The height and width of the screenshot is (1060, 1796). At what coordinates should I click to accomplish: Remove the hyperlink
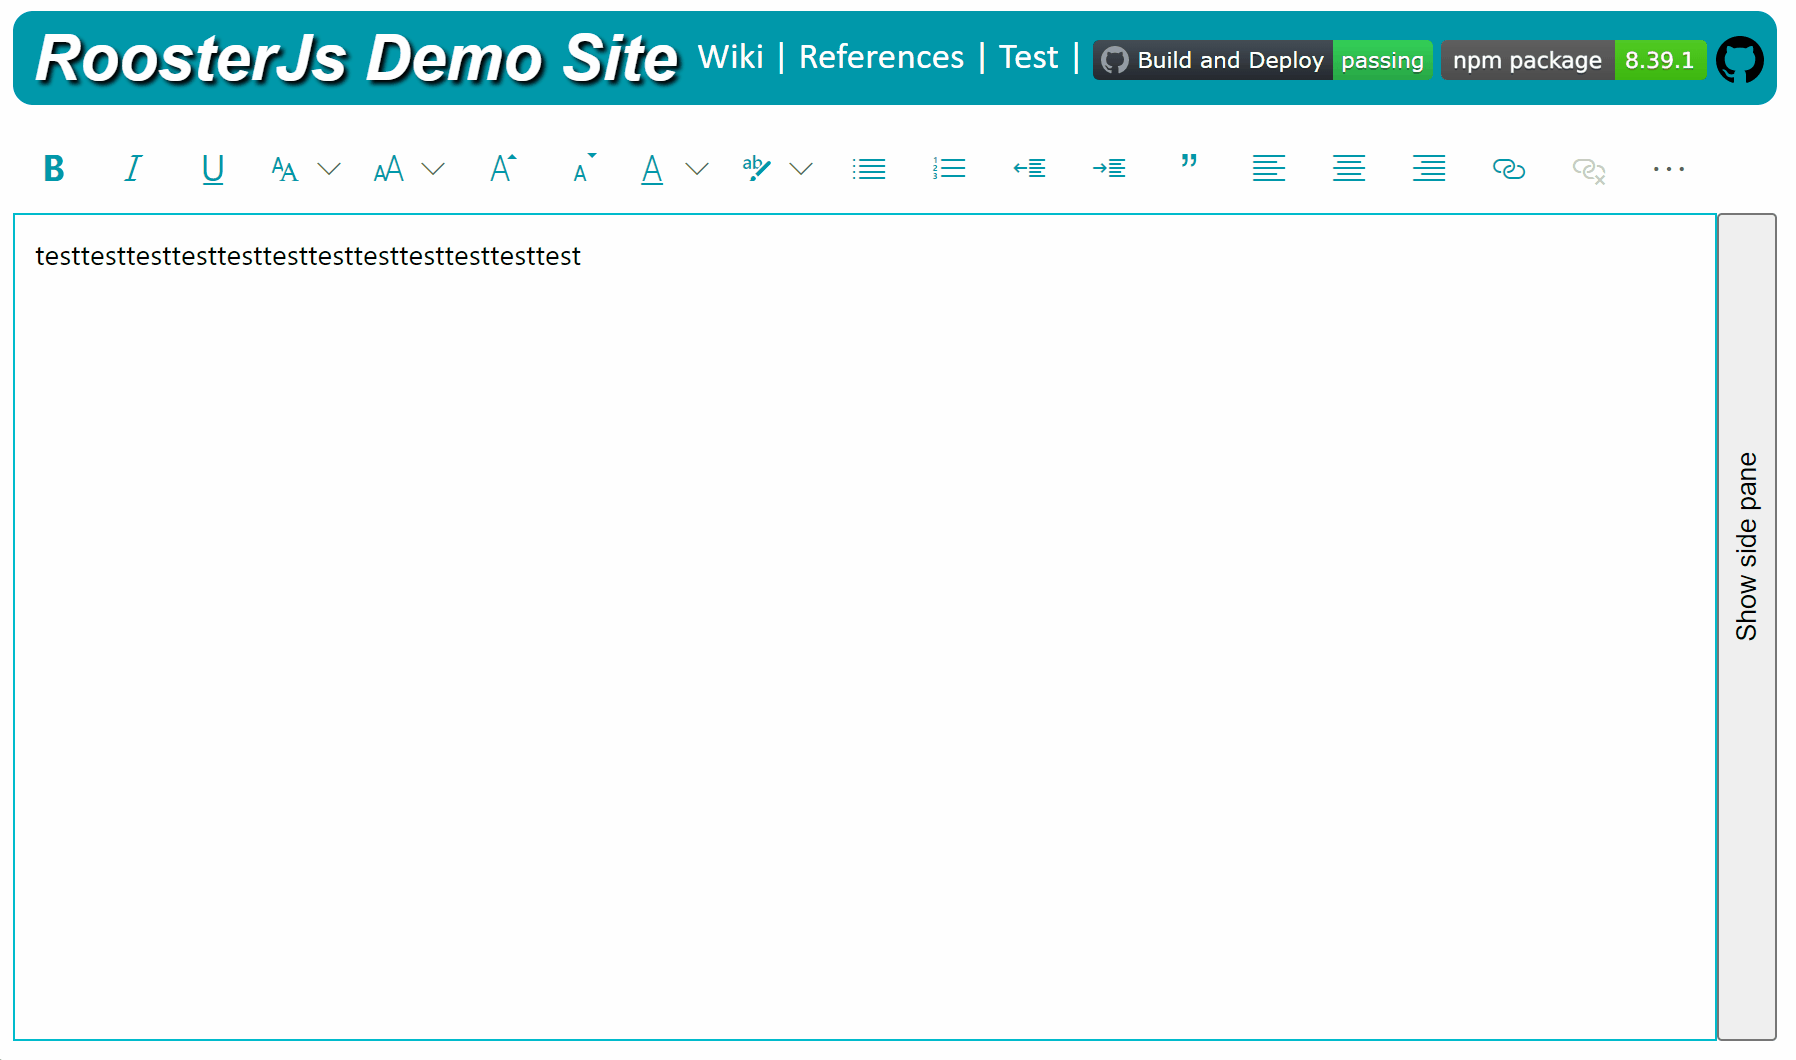1588,168
